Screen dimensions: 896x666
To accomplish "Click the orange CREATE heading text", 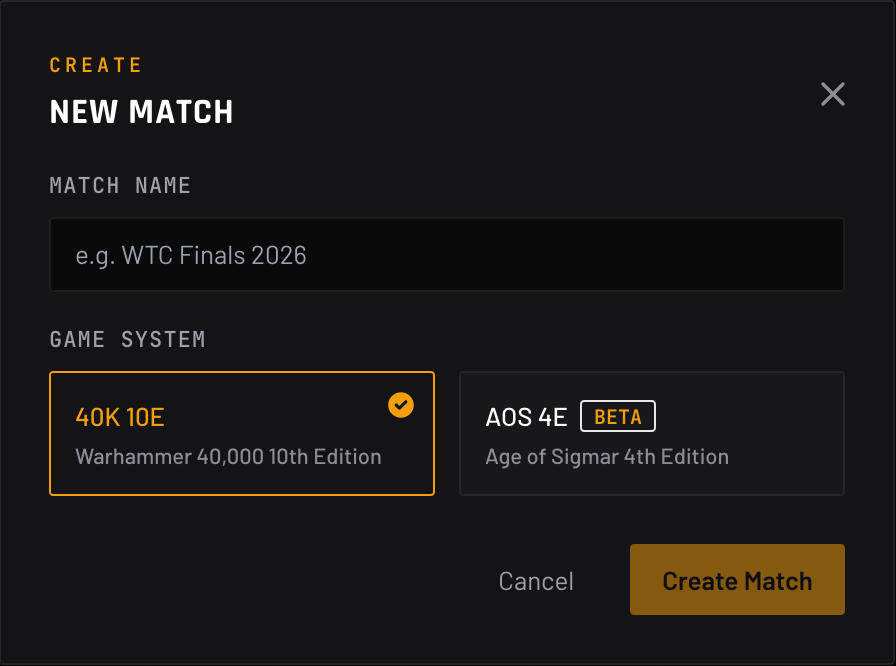I will 96,64.
